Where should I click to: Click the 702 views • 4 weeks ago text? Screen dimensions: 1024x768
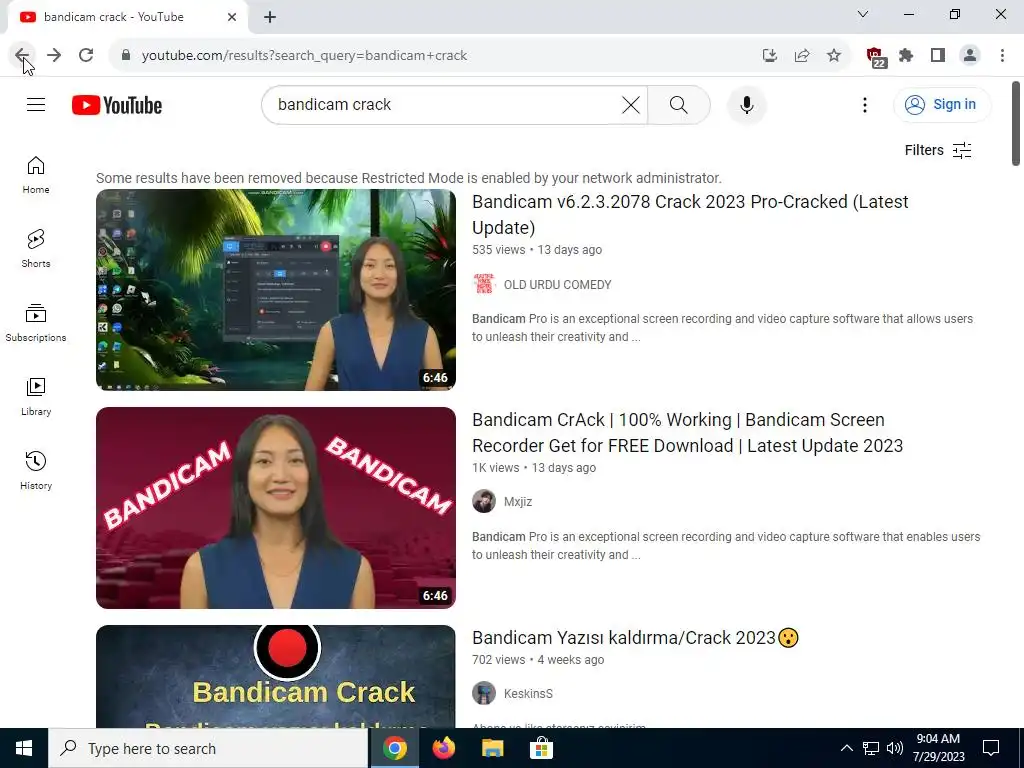pos(538,660)
